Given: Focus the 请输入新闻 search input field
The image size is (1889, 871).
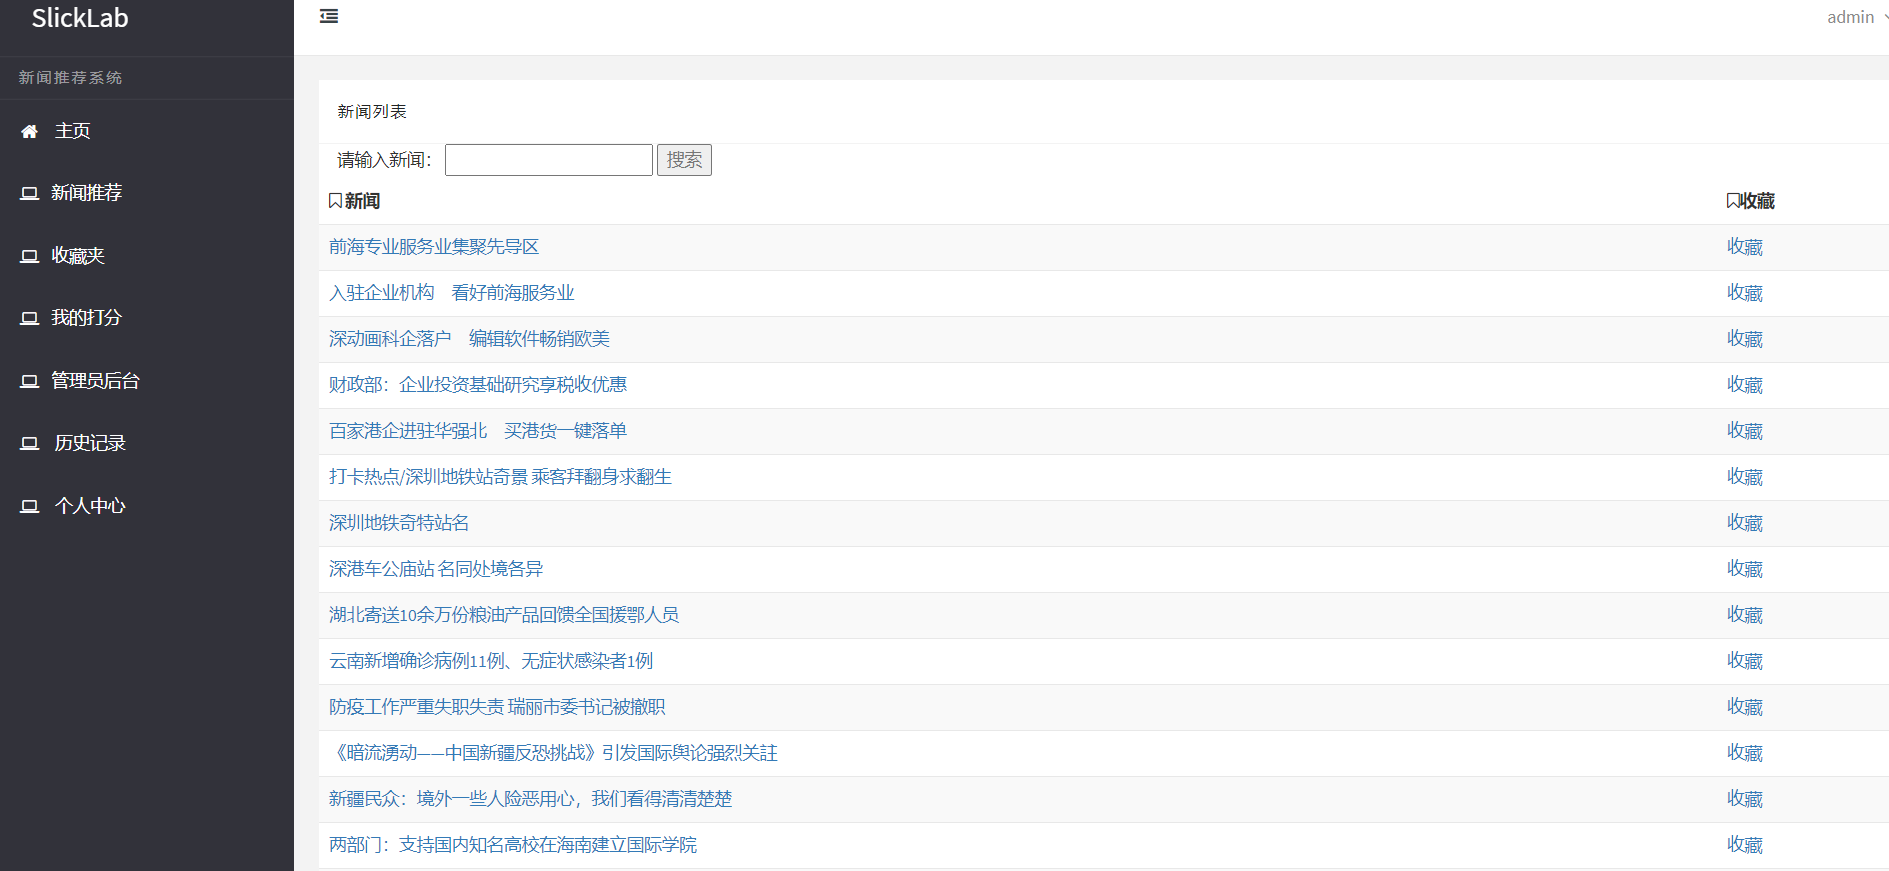Looking at the screenshot, I should [x=549, y=160].
